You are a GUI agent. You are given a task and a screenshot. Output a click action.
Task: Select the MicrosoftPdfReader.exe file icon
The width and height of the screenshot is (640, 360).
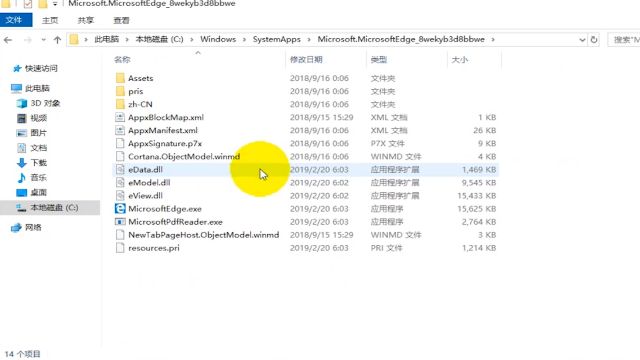tap(120, 222)
